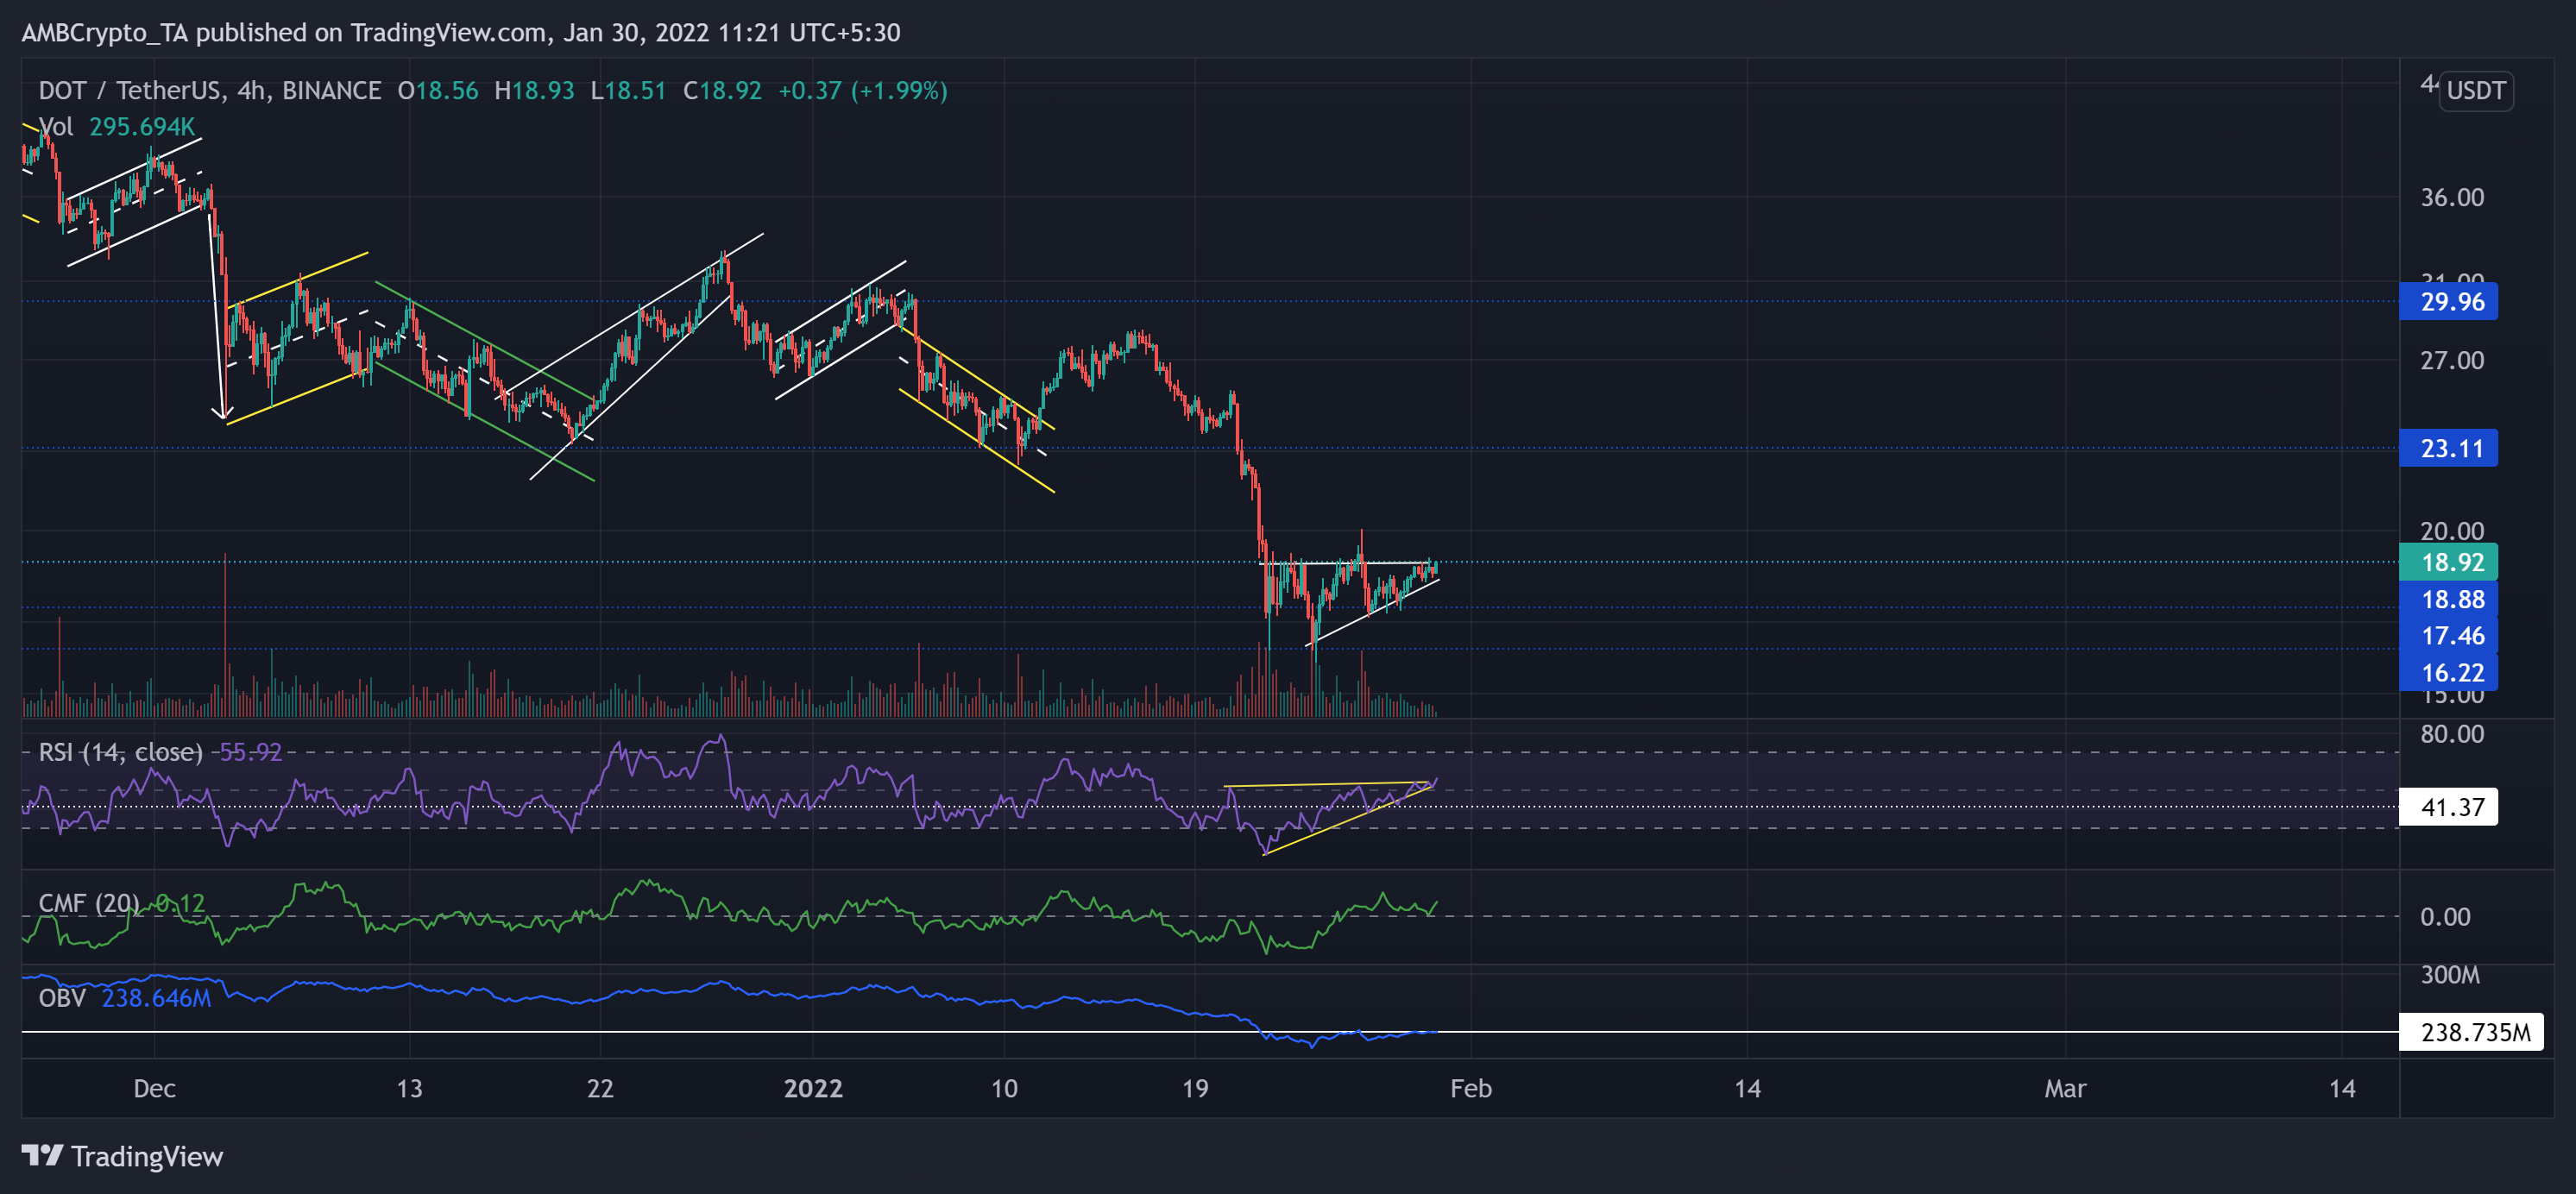Click the Dec date on time axis

pyautogui.click(x=154, y=1088)
